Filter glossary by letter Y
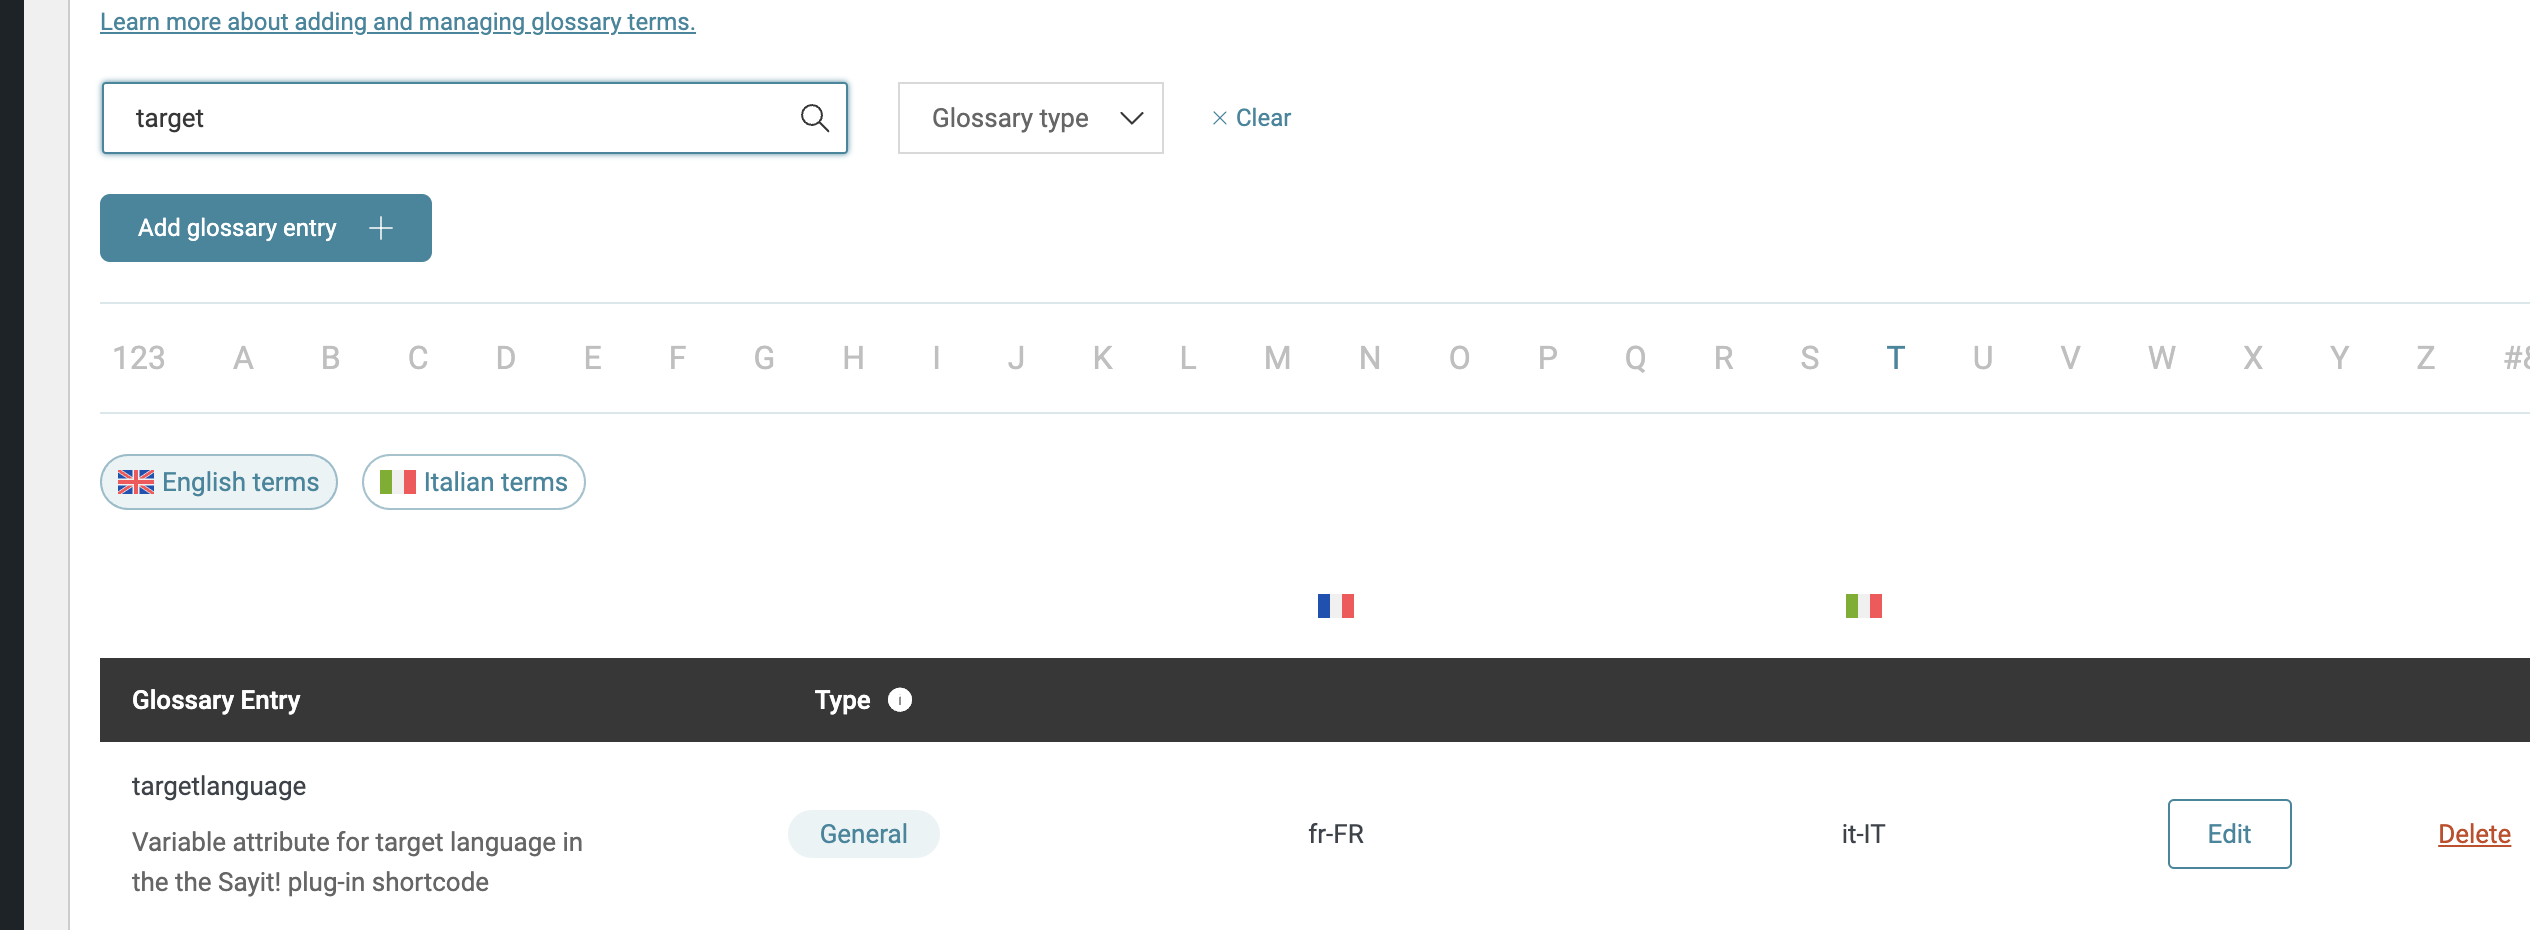This screenshot has height=930, width=2530. [2340, 358]
